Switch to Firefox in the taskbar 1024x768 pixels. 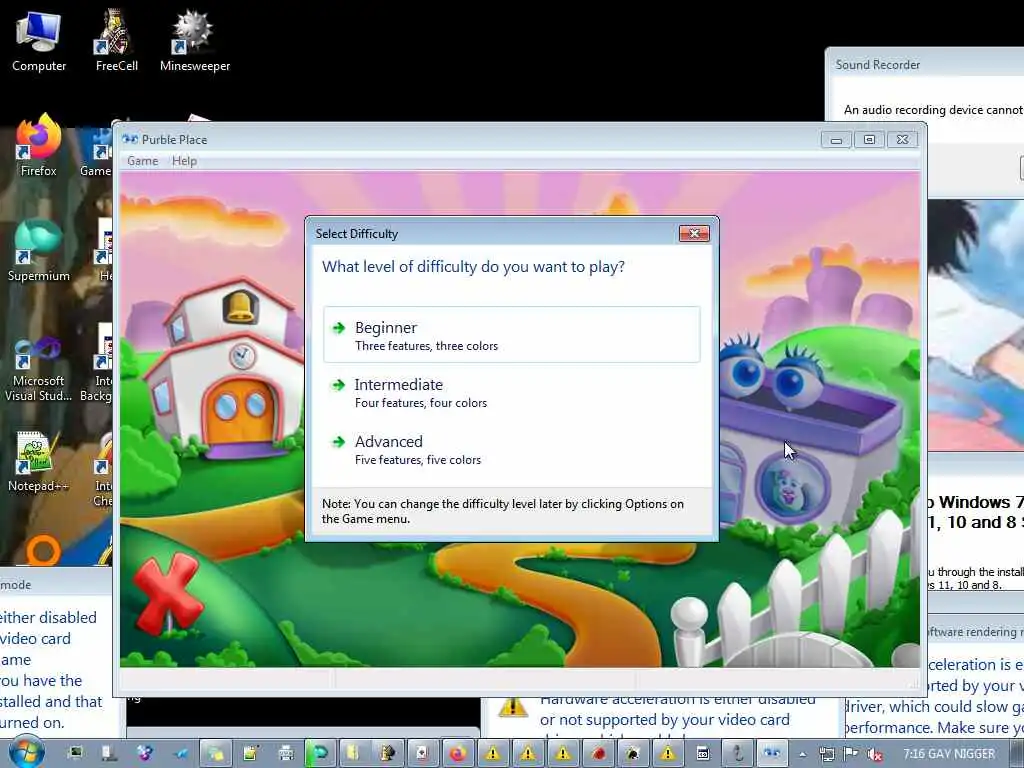pyautogui.click(x=457, y=754)
